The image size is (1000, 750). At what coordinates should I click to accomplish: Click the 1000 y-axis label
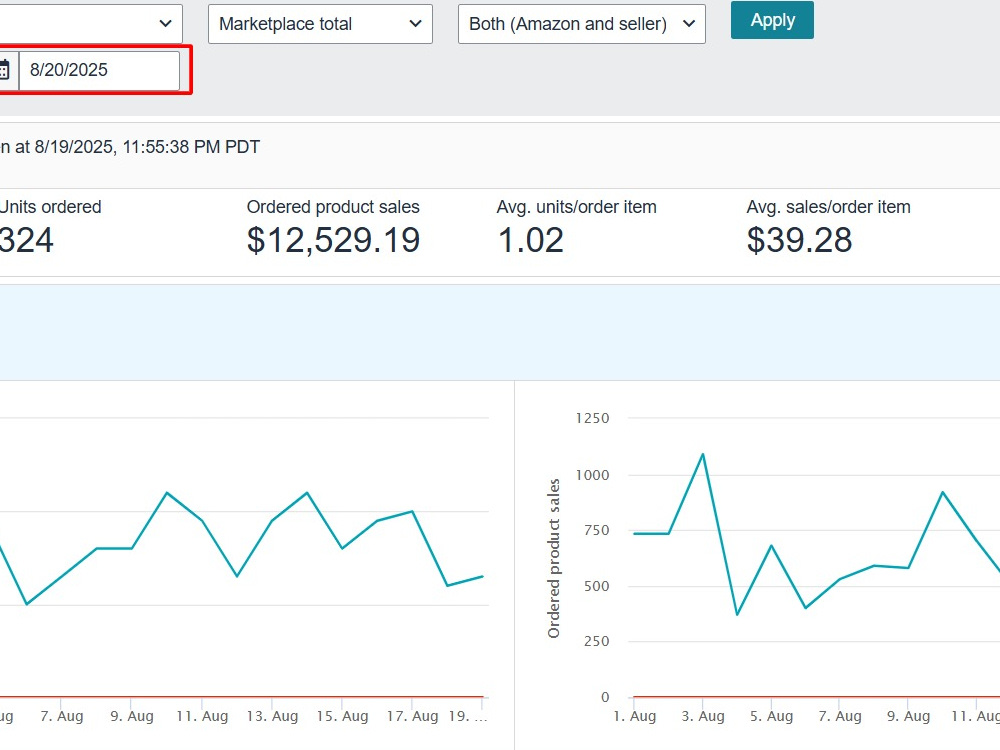click(592, 475)
